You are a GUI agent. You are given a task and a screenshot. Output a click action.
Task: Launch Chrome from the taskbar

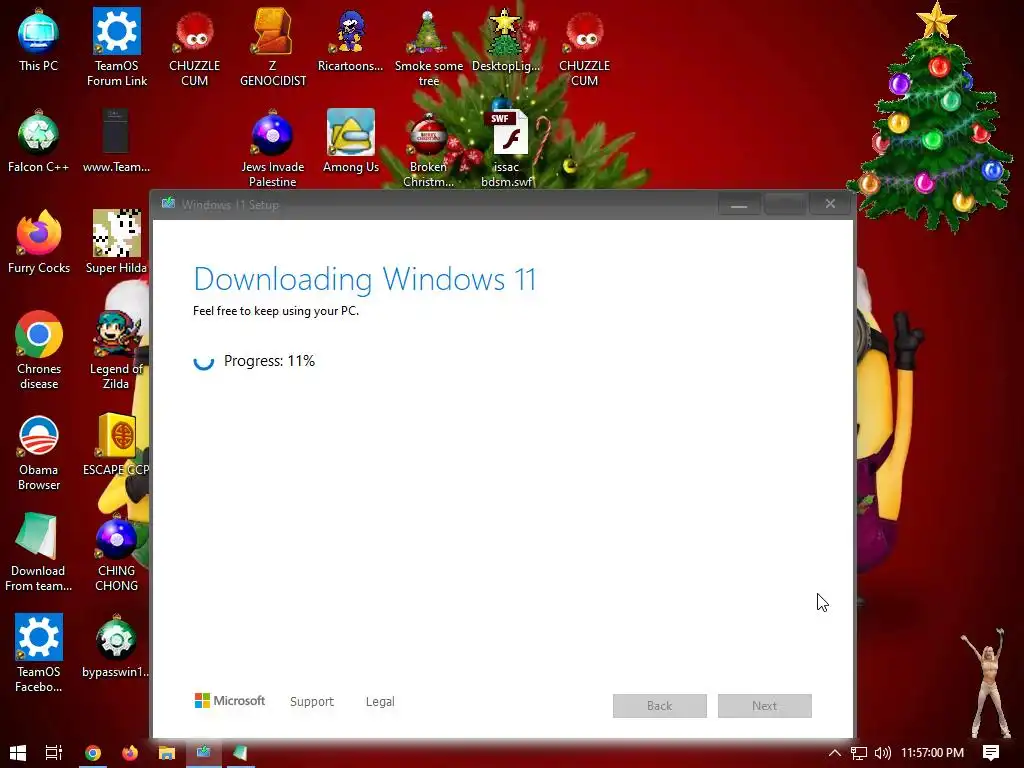tap(93, 753)
